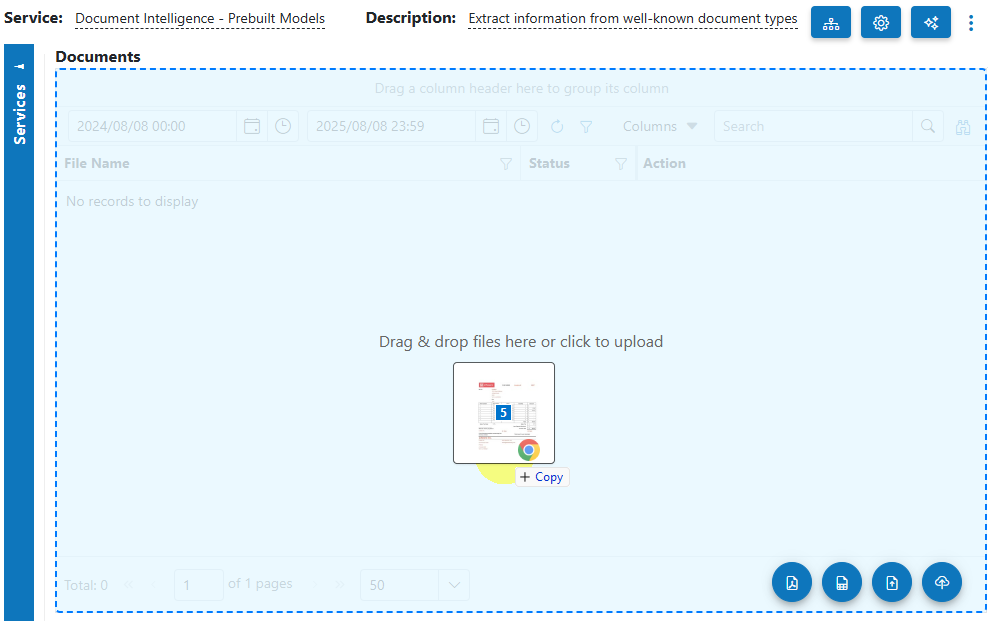
Task: Open the clock picker for end time
Action: click(x=521, y=126)
